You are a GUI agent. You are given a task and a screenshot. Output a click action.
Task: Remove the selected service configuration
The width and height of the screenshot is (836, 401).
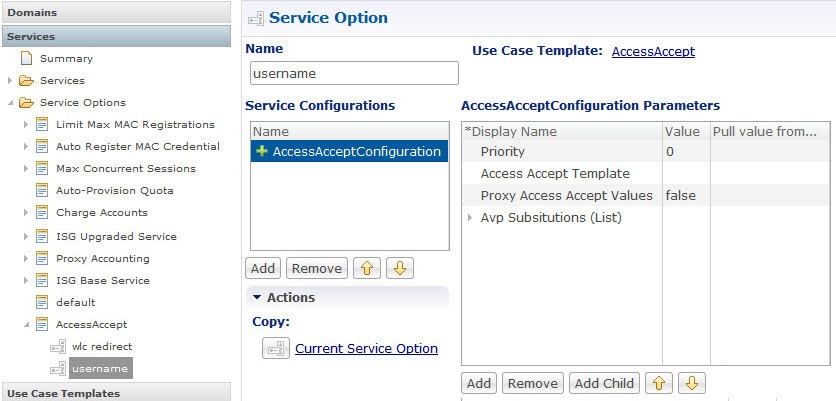click(317, 268)
